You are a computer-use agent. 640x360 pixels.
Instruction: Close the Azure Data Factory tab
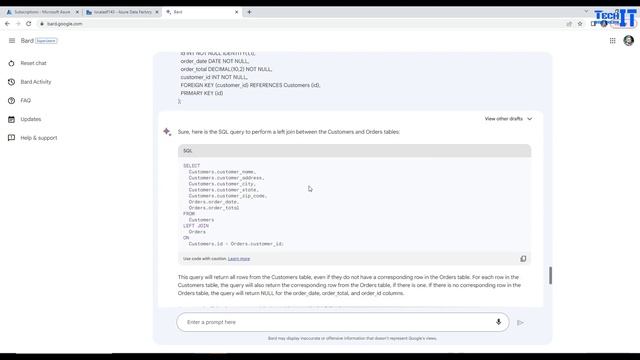coord(157,12)
